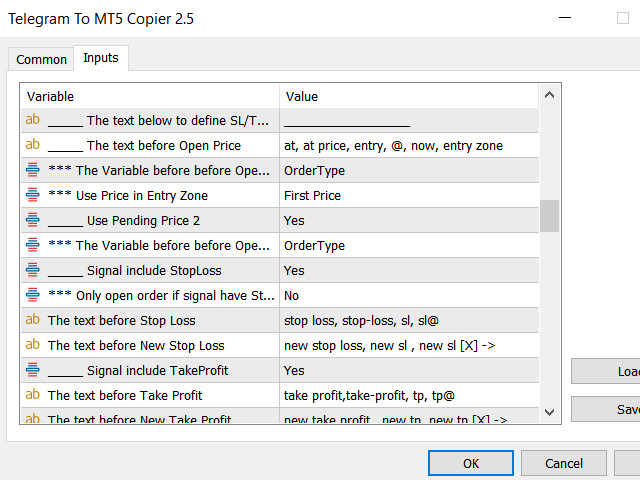Viewport: 640px width, 480px height.
Task: Click the enum icon beside 'Signal include StopLoss'
Action: pos(33,270)
